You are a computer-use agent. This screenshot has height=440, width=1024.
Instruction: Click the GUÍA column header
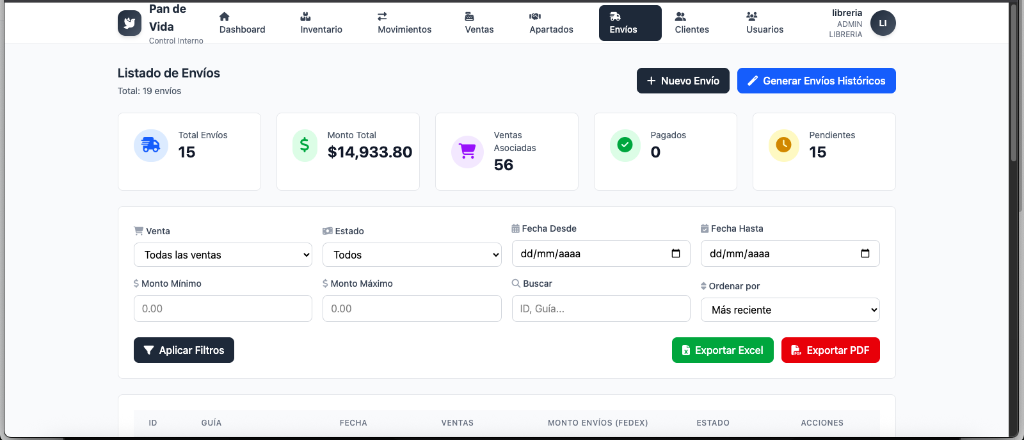(x=212, y=423)
